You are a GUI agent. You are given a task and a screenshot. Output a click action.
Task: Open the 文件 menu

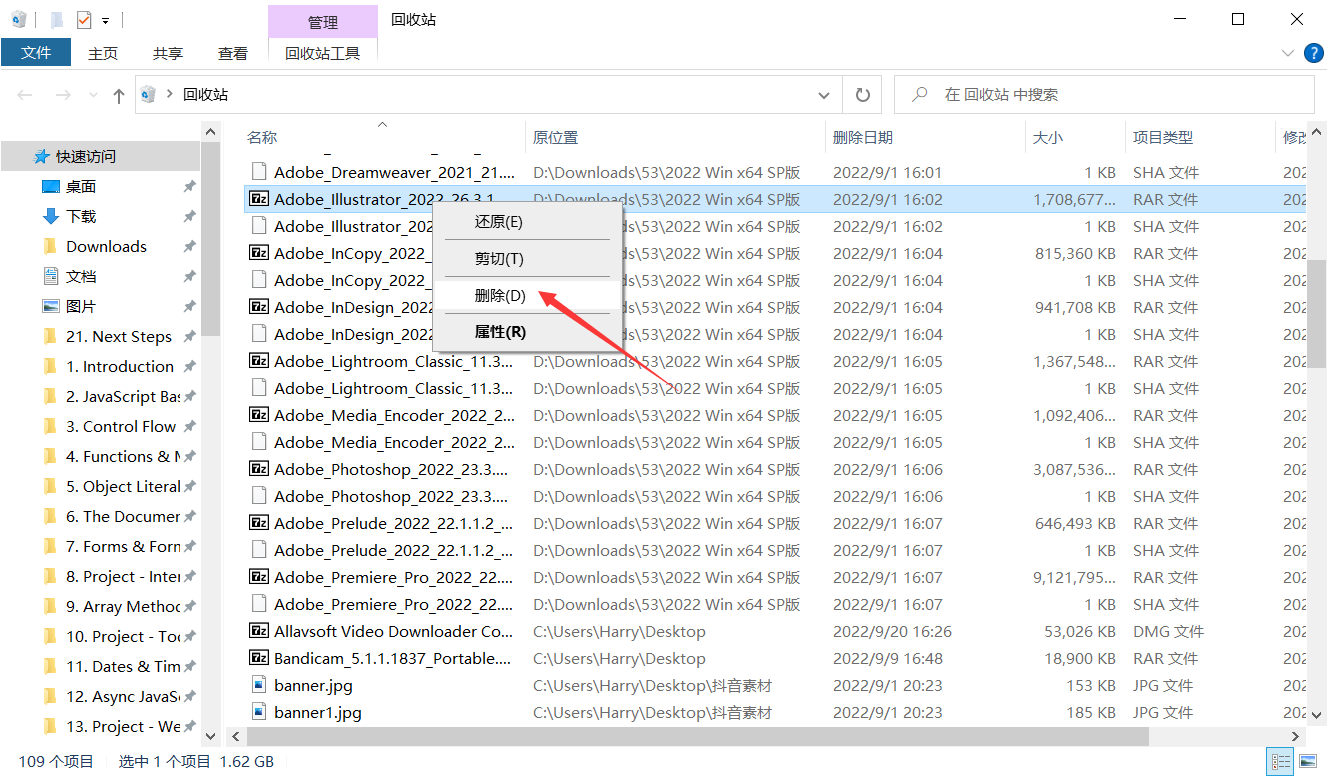[x=36, y=52]
